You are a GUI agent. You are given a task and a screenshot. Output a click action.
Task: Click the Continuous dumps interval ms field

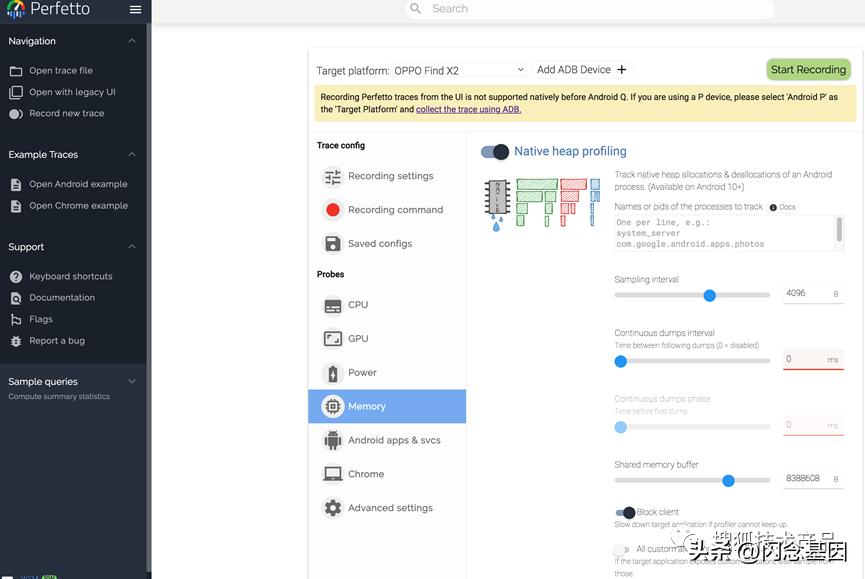813,360
